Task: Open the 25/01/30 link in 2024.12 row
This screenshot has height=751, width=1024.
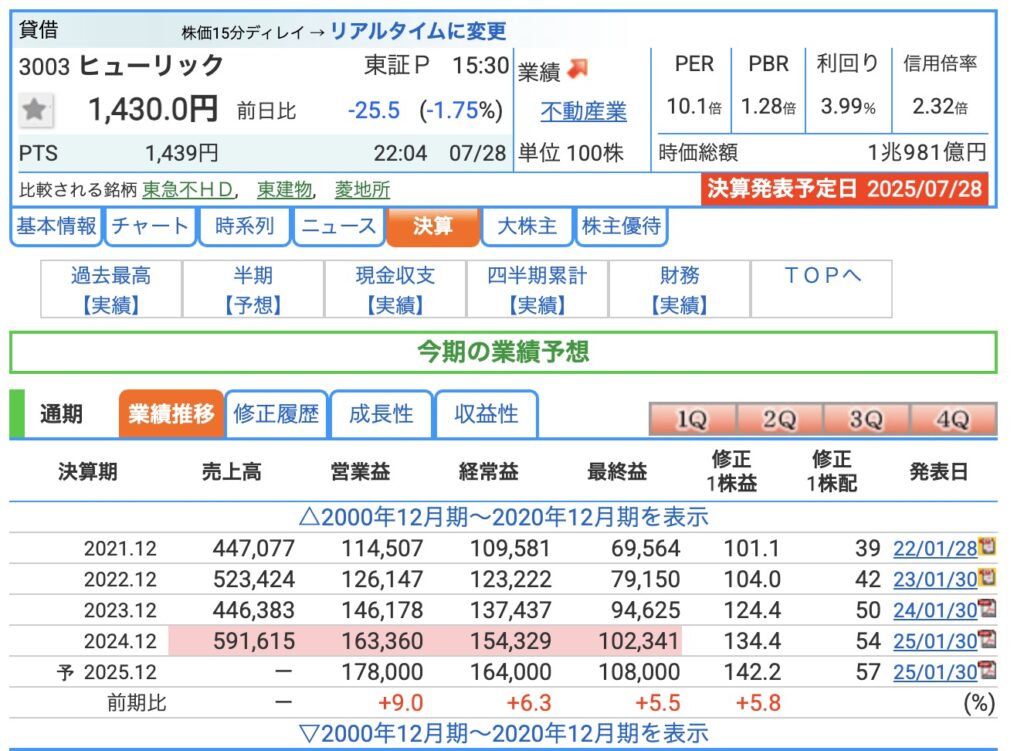Action: (x=935, y=641)
